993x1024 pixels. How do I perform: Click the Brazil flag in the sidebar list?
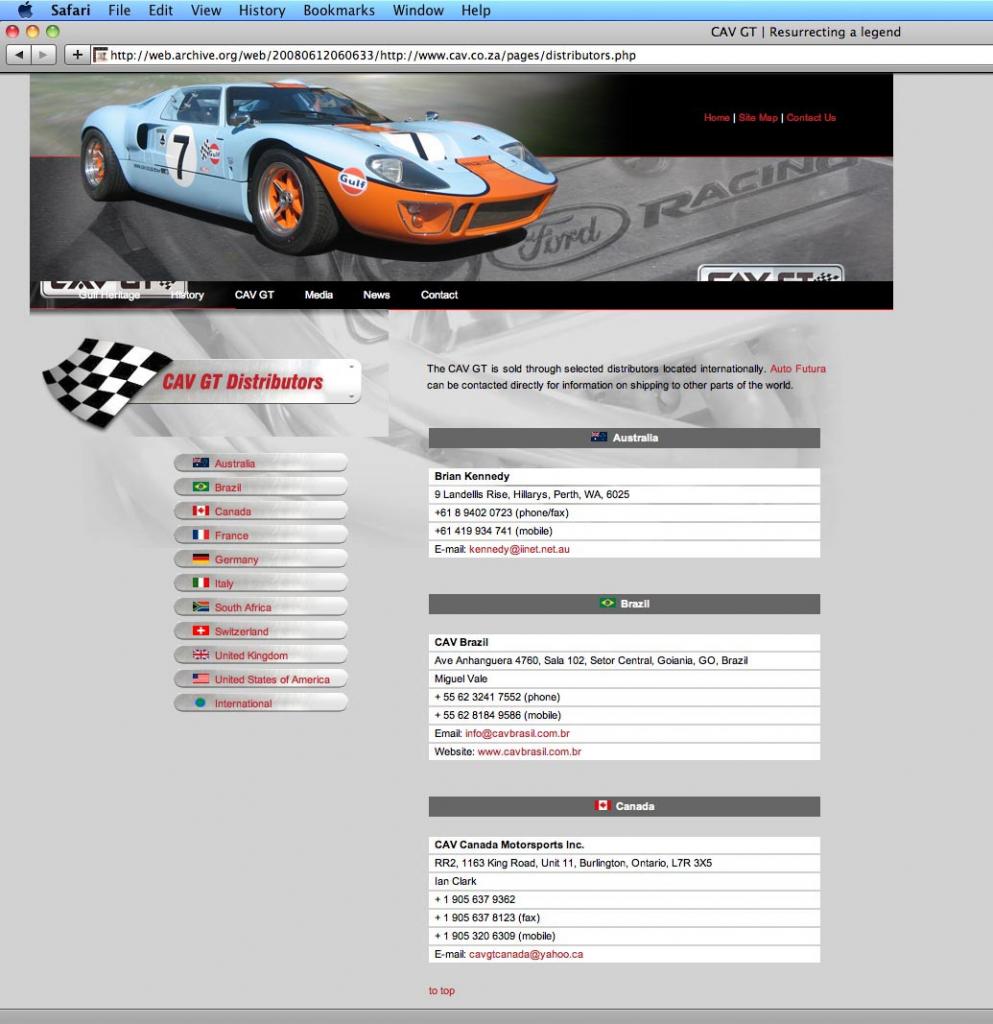[200, 487]
